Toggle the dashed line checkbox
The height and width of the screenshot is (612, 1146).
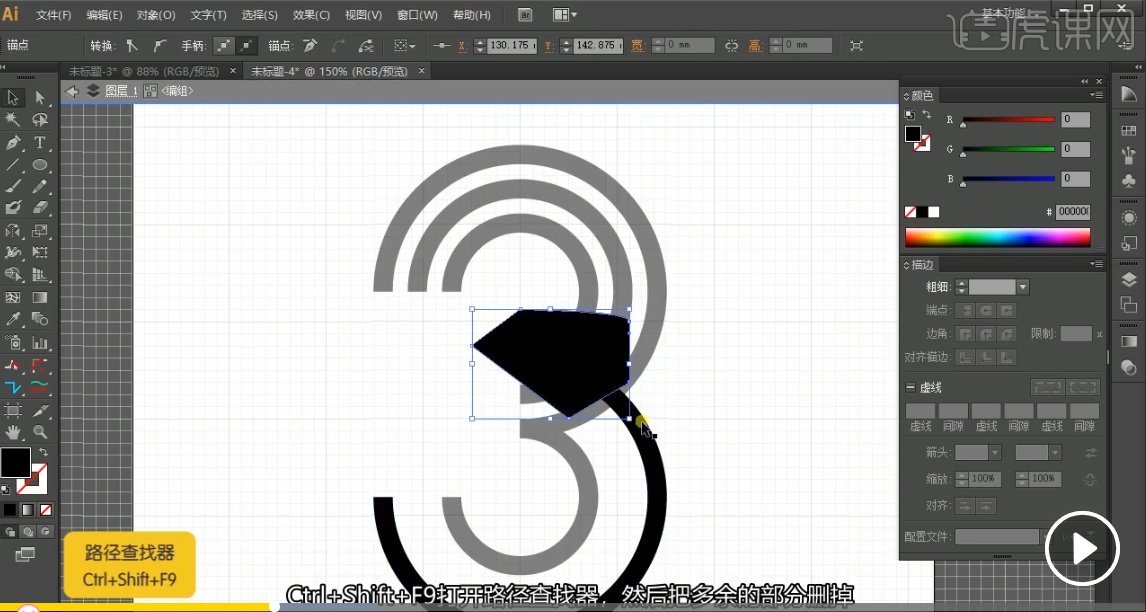click(911, 387)
